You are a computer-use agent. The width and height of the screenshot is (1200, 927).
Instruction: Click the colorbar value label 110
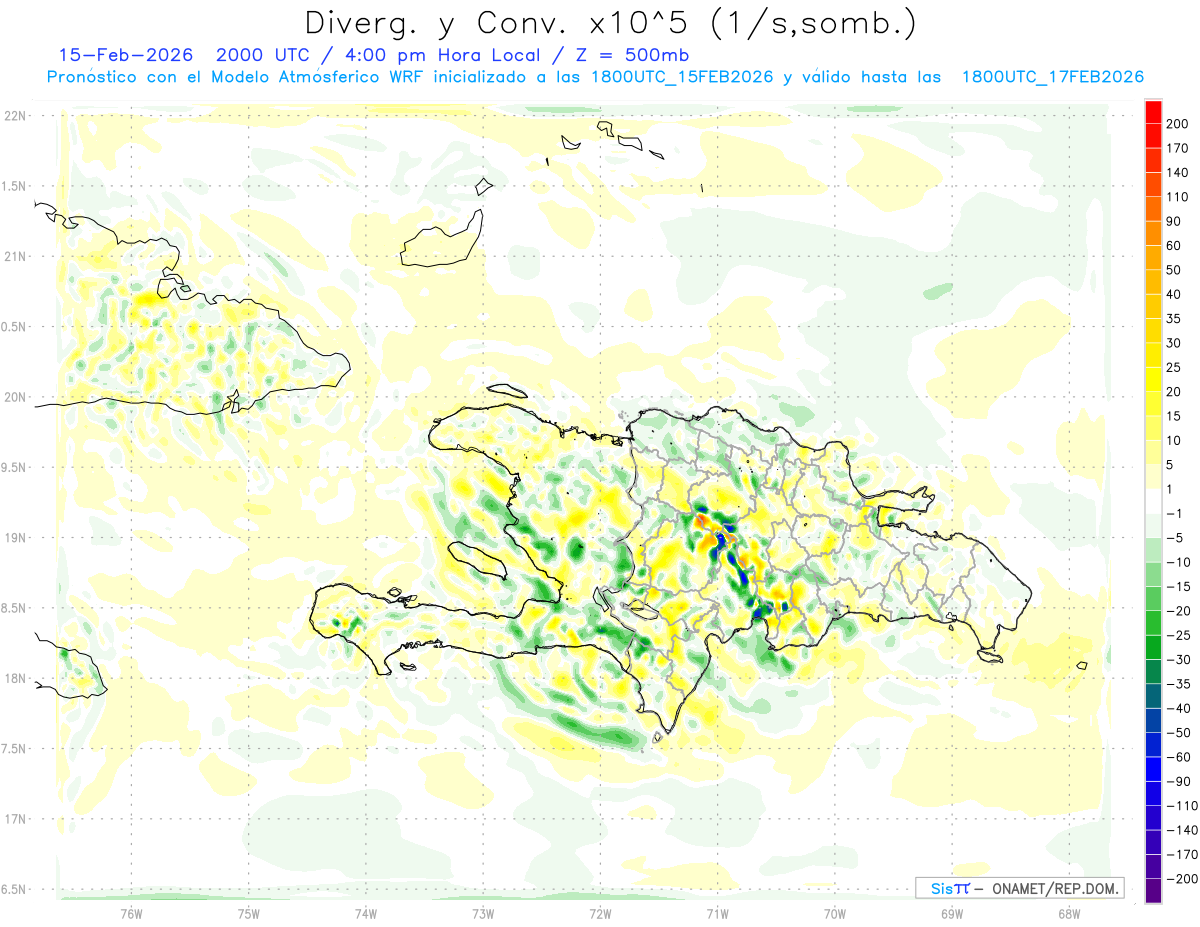pos(1177,197)
